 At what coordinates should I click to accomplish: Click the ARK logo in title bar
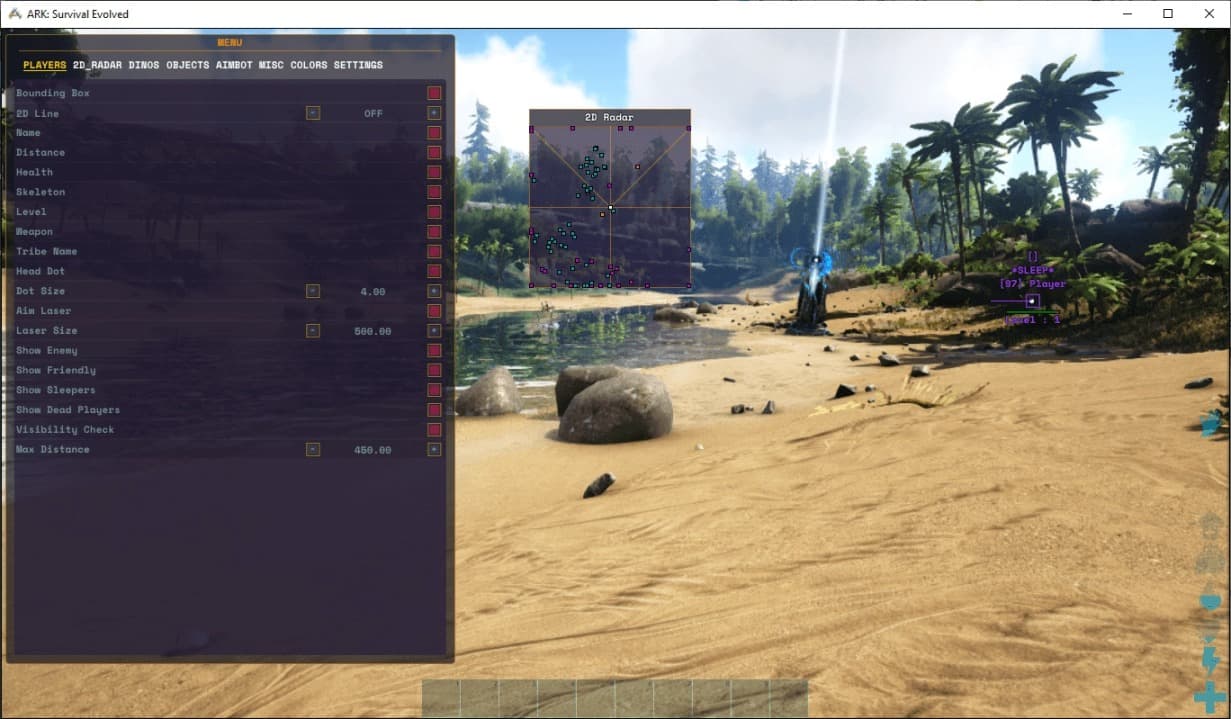(x=13, y=14)
